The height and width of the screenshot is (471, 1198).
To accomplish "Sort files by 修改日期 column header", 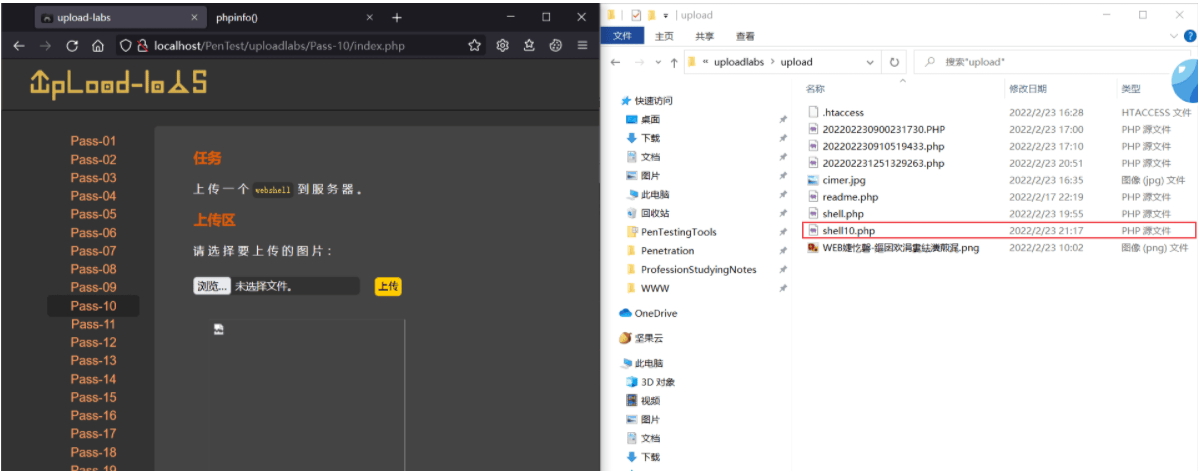I will 1028,89.
